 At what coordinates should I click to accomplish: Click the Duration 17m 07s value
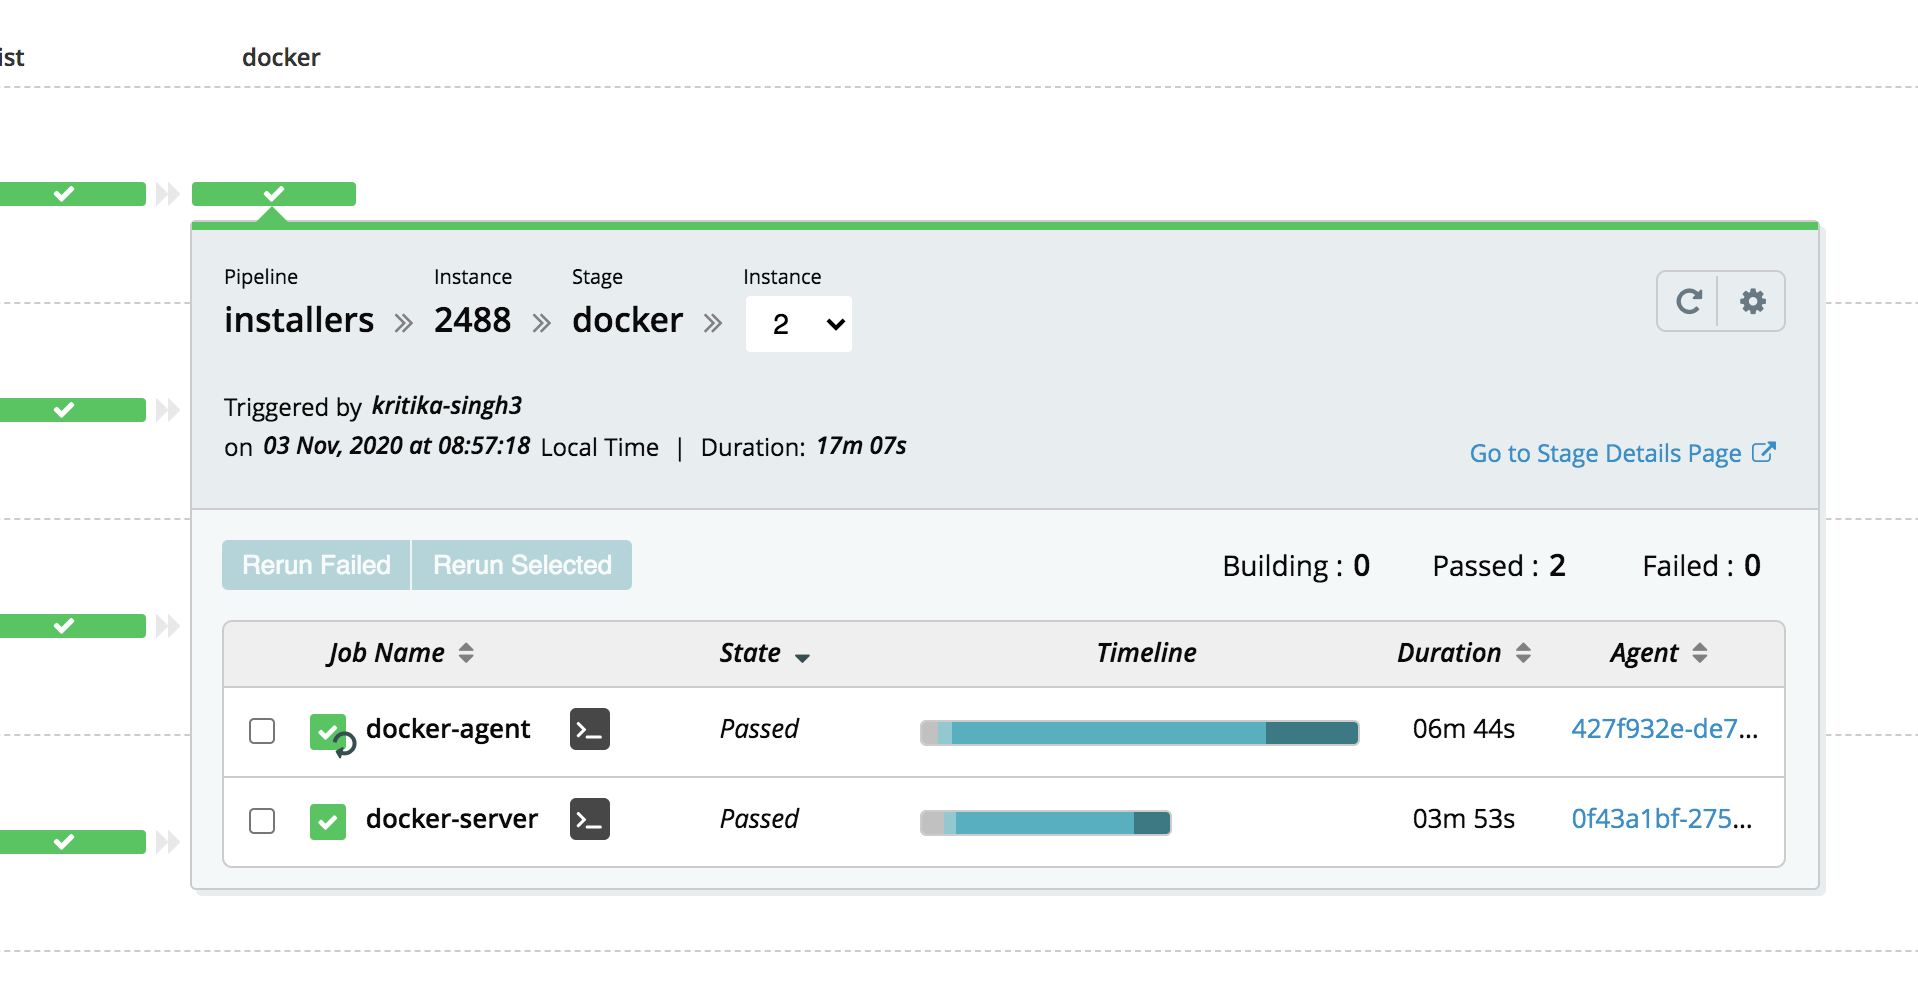tap(861, 446)
